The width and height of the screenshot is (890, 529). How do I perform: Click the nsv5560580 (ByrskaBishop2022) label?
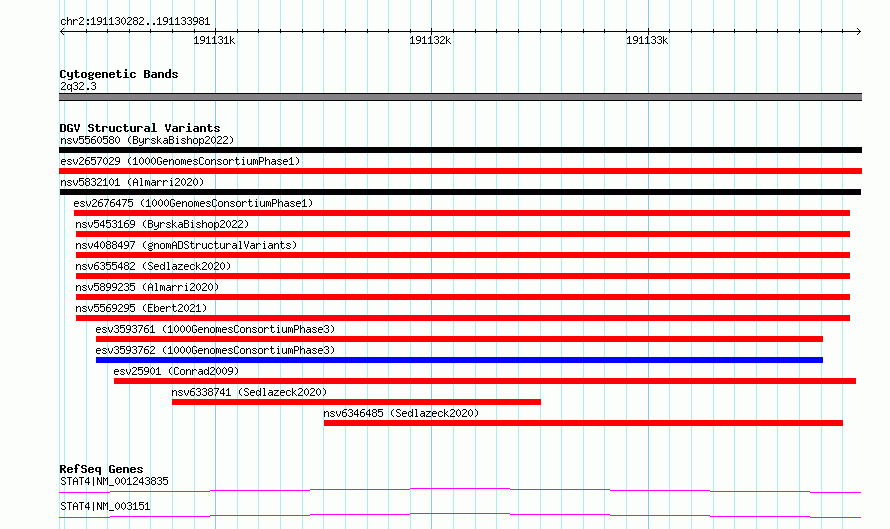(x=147, y=140)
